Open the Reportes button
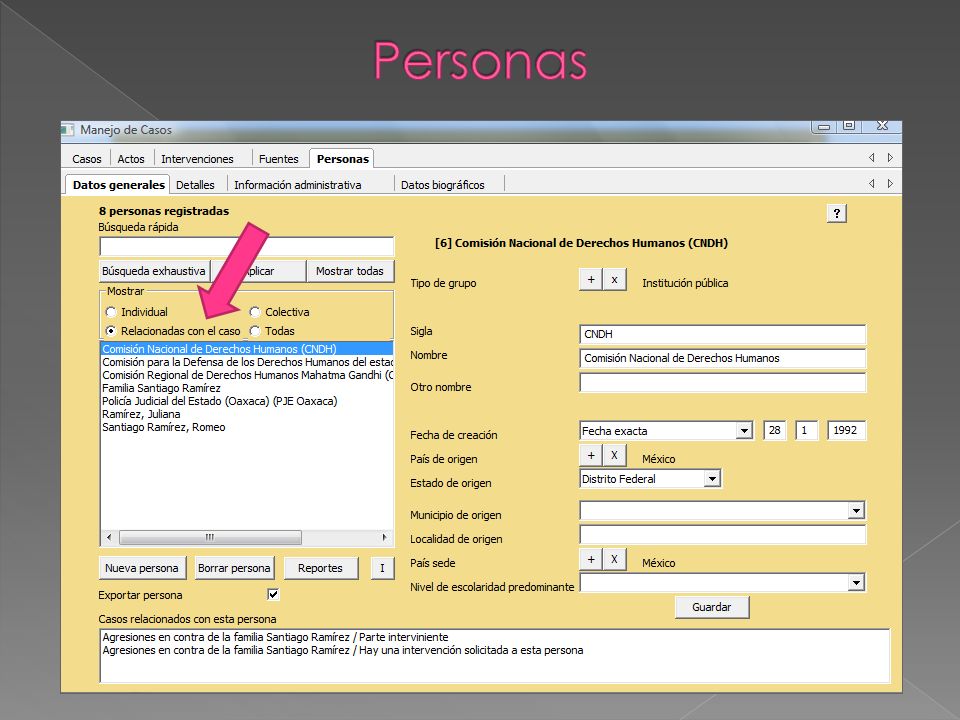Screen dimensions: 960x720 click(320, 568)
